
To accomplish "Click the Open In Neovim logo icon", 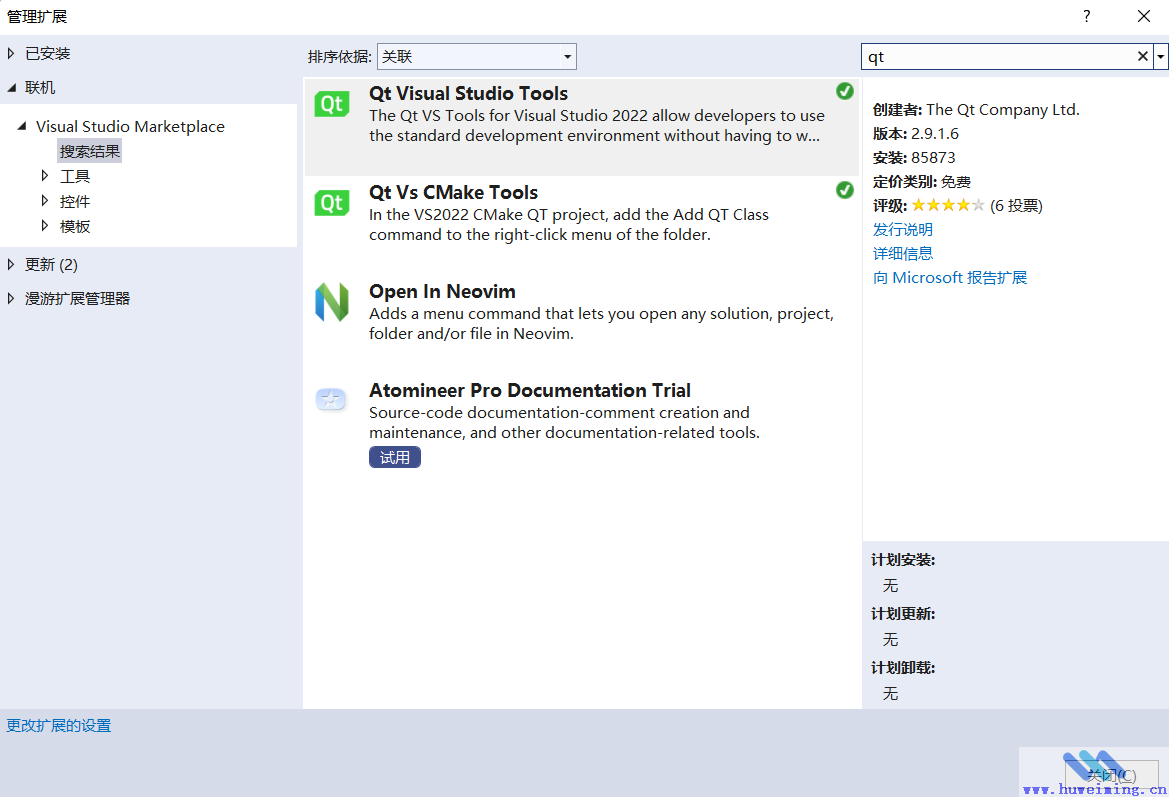I will [332, 302].
